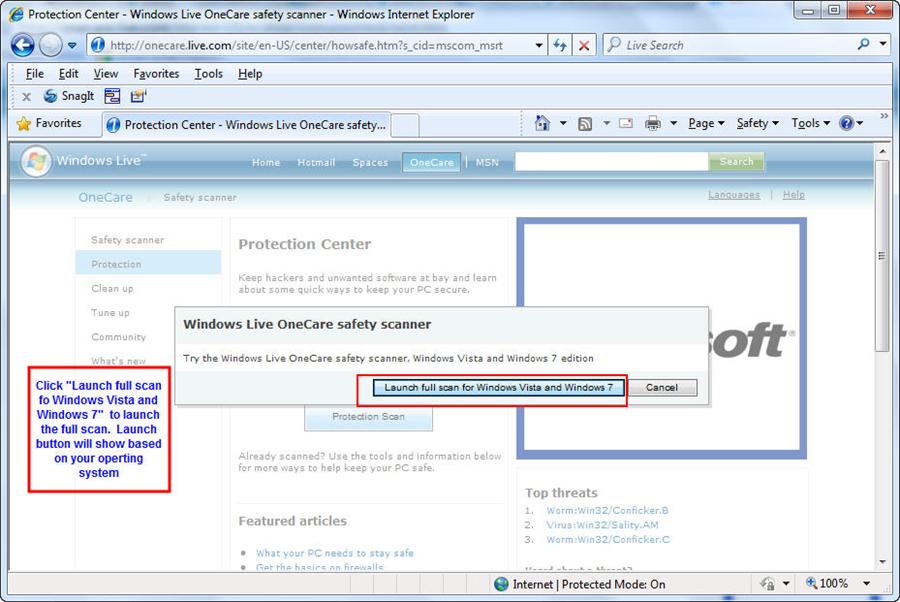Go back with the Back arrow button
This screenshot has height=602, width=900.
pyautogui.click(x=22, y=45)
